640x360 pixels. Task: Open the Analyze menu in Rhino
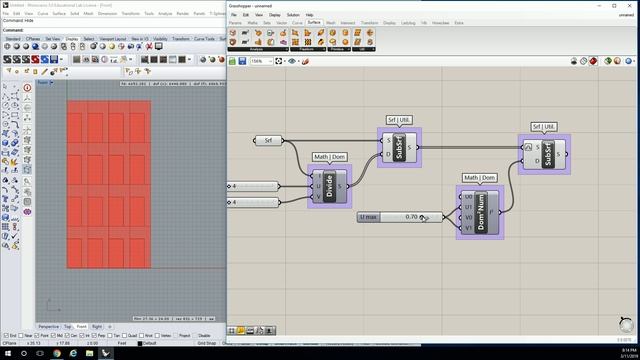click(165, 13)
